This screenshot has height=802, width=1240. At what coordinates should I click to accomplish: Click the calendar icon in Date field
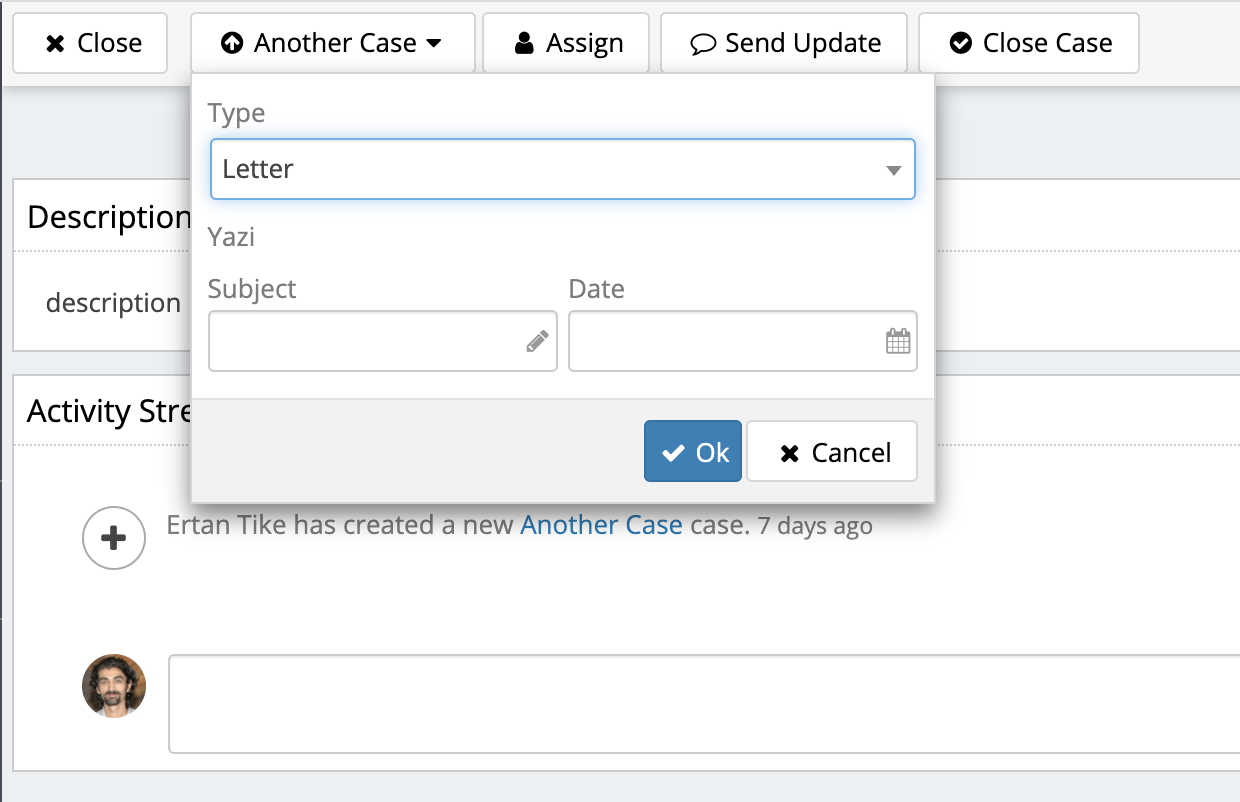click(898, 341)
